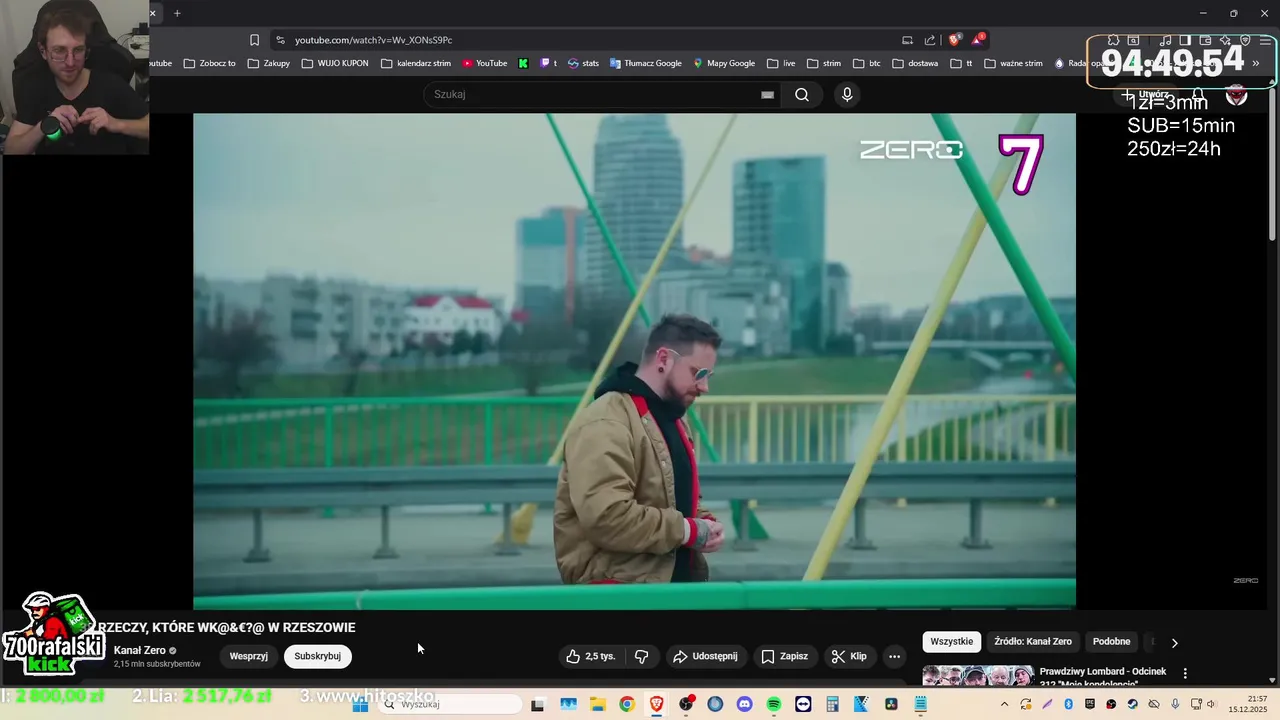Select the Wszystkie filter chip
The image size is (1280, 720).
click(951, 642)
